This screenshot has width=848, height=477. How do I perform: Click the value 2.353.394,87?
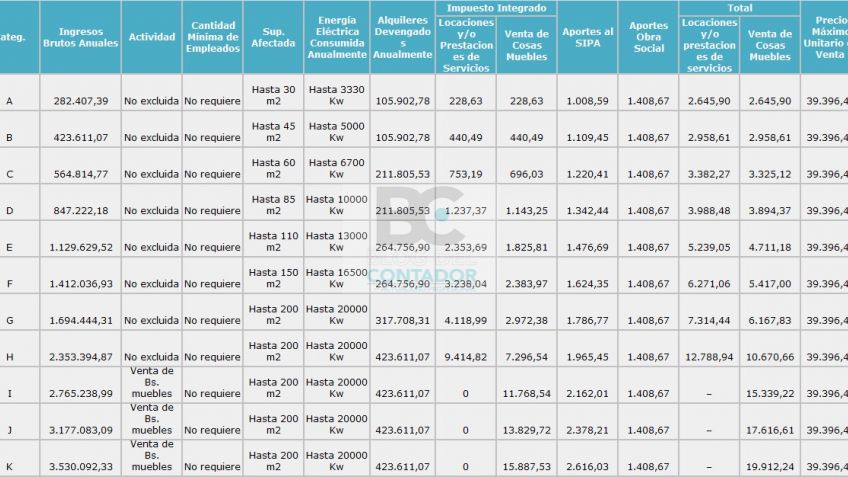(x=81, y=357)
